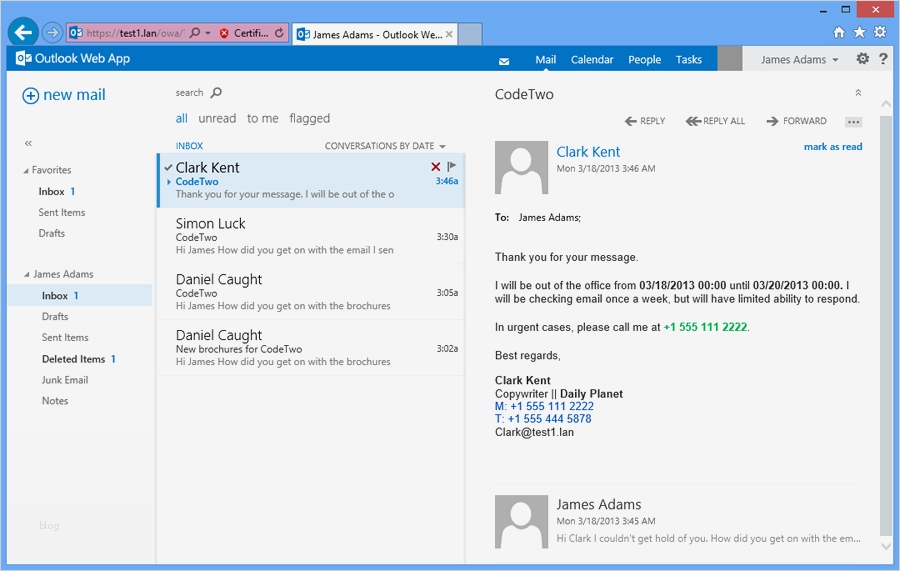Open the browser Favorites star

[859, 32]
